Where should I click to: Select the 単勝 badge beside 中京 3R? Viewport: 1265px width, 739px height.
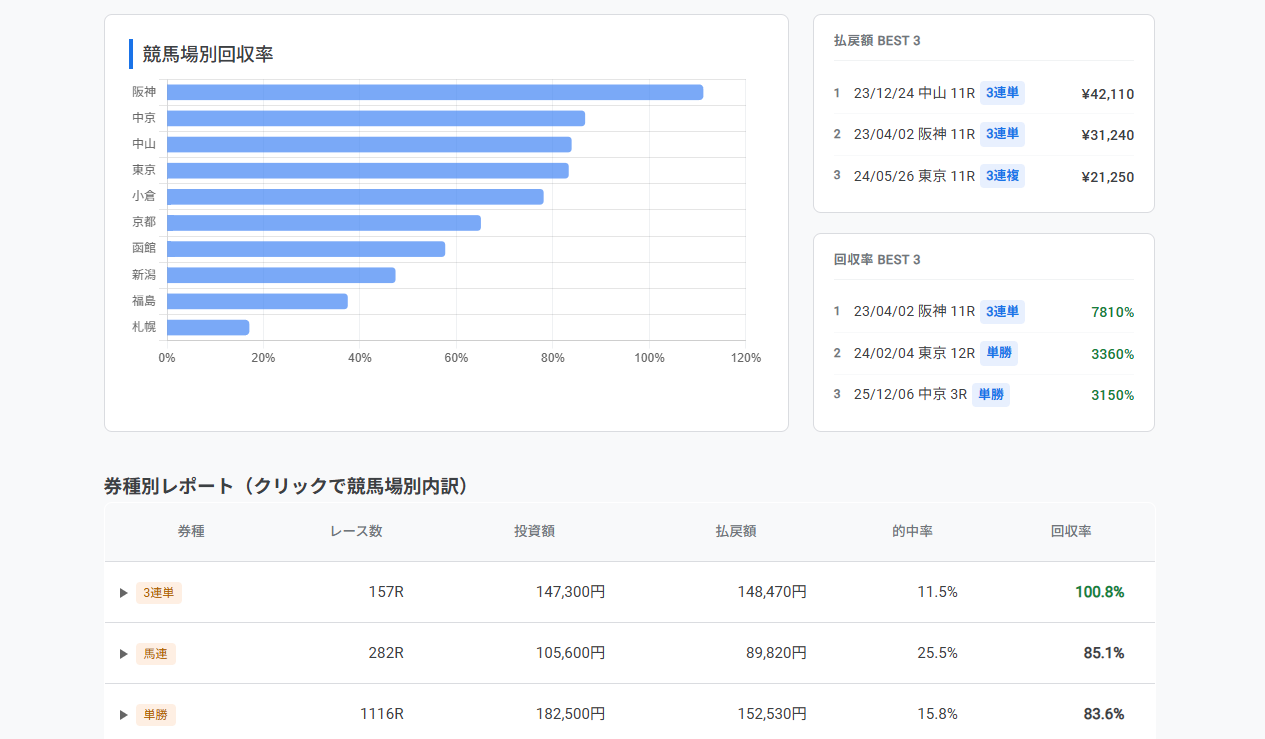pyautogui.click(x=991, y=394)
